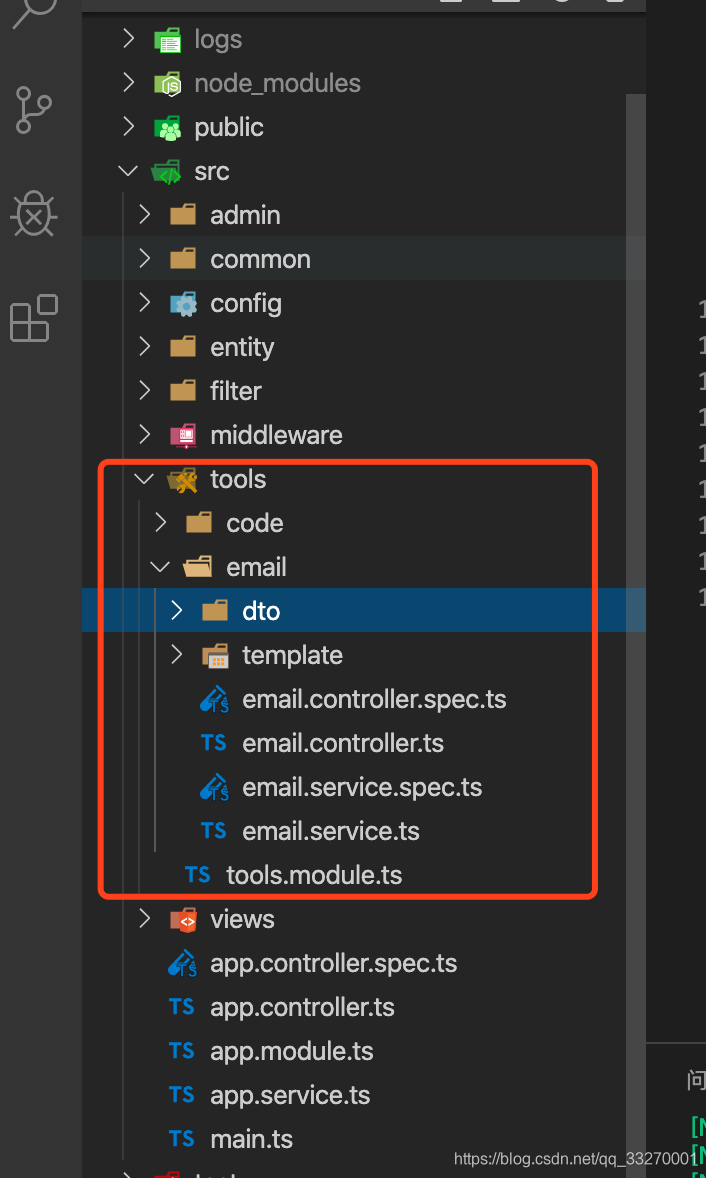Open app.module.ts file

291,1051
